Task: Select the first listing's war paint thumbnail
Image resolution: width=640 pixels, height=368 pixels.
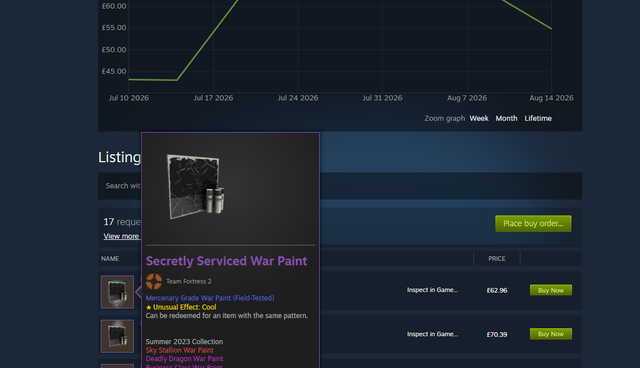Action: point(117,292)
